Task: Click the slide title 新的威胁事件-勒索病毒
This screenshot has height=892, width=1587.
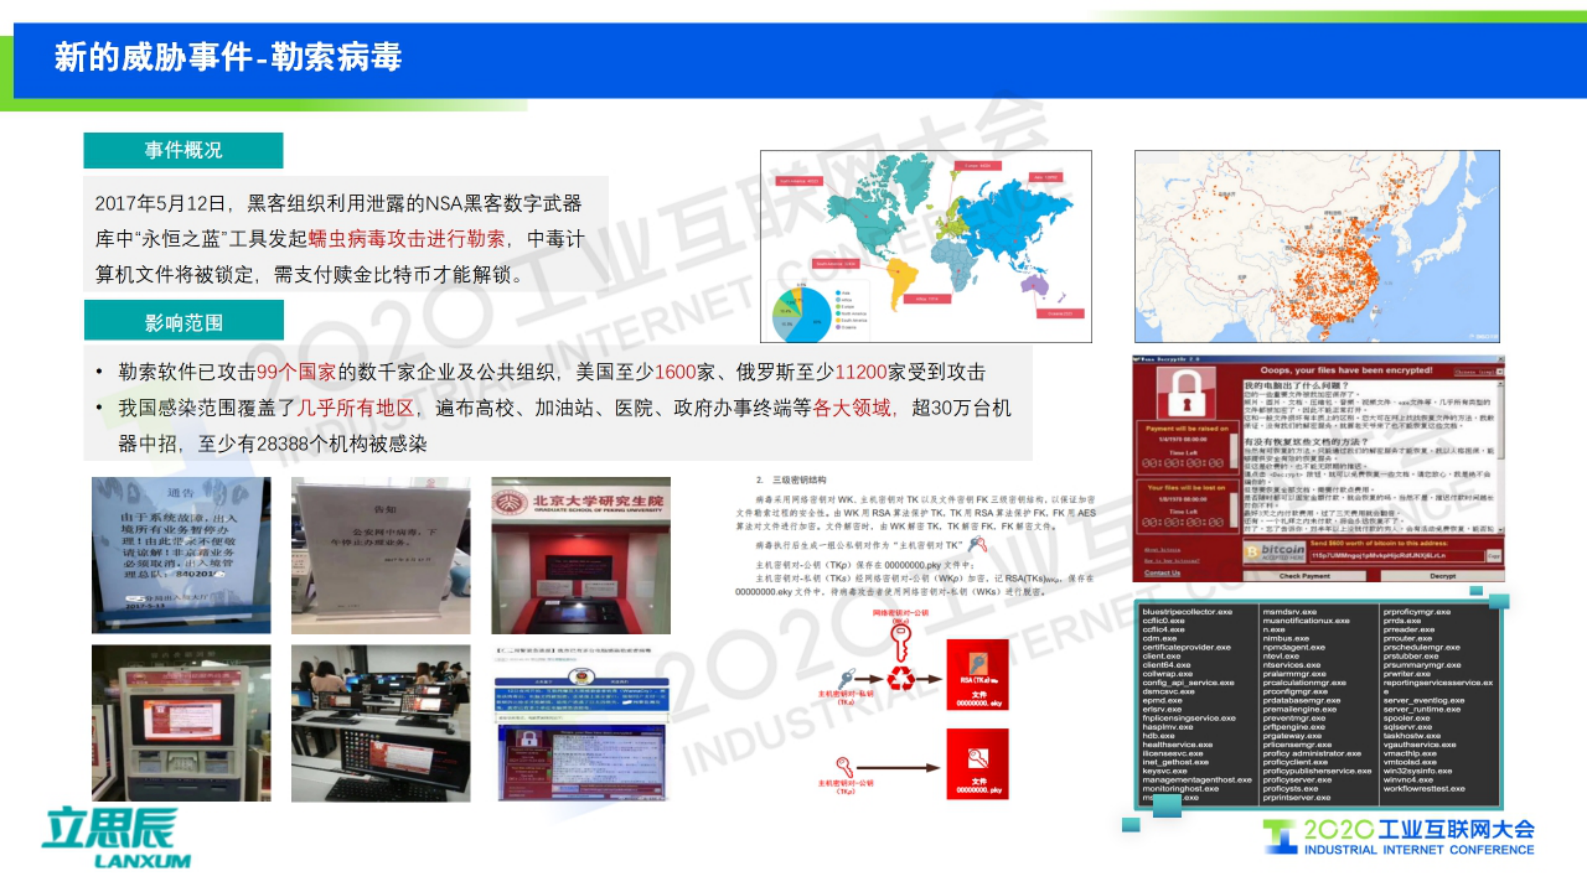Action: 228,57
